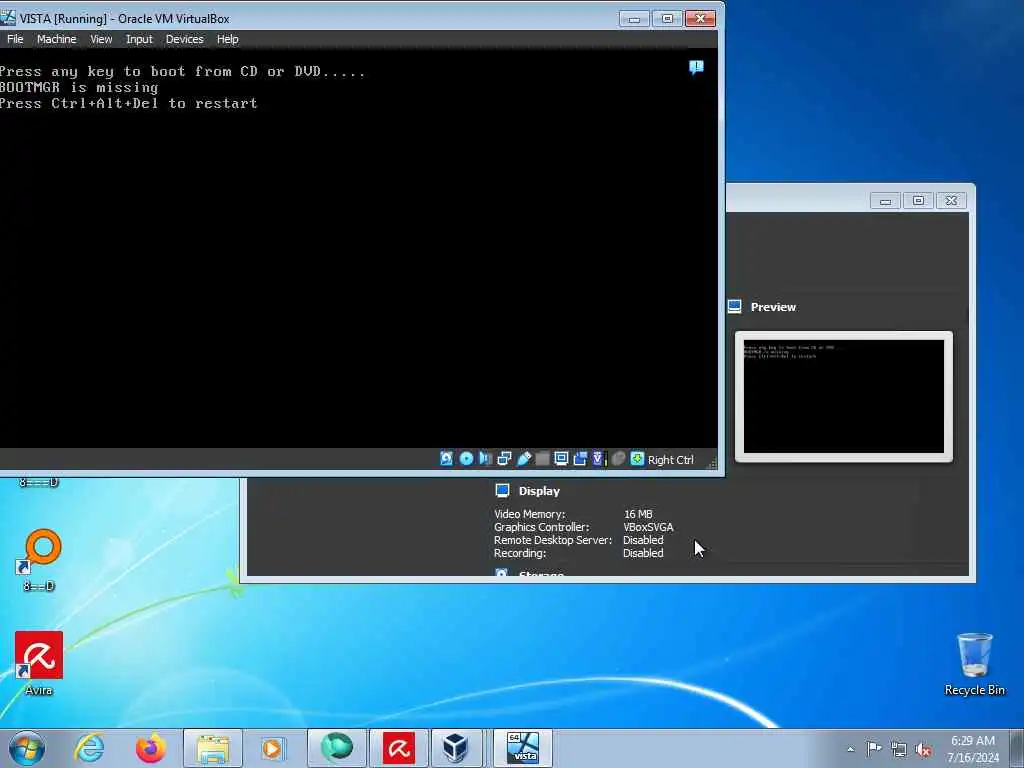The image size is (1024, 768).
Task: Click the network adapters status icon
Action: point(504,459)
